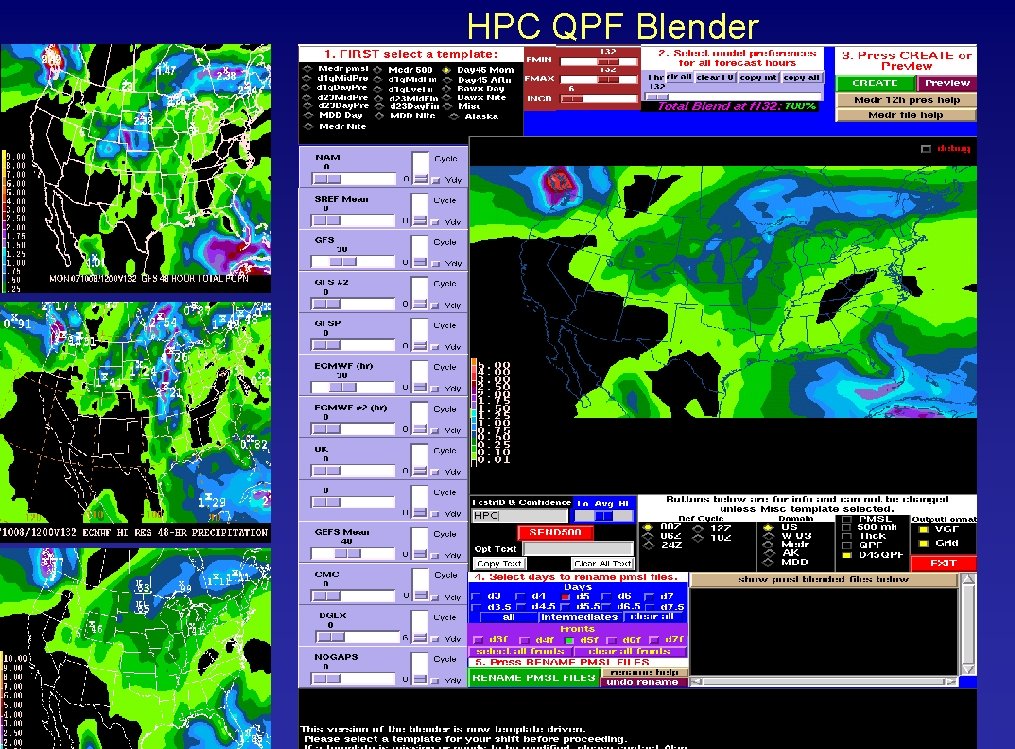Click the Opt Text input field
1015x749 pixels.
click(577, 548)
